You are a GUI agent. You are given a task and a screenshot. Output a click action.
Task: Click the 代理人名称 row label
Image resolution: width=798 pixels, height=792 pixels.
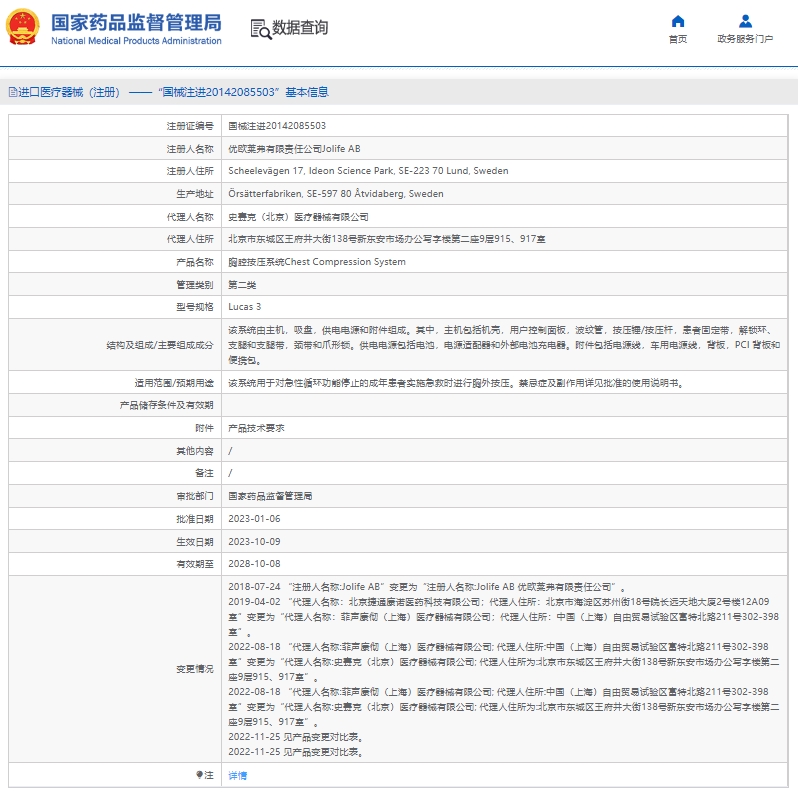coord(190,217)
